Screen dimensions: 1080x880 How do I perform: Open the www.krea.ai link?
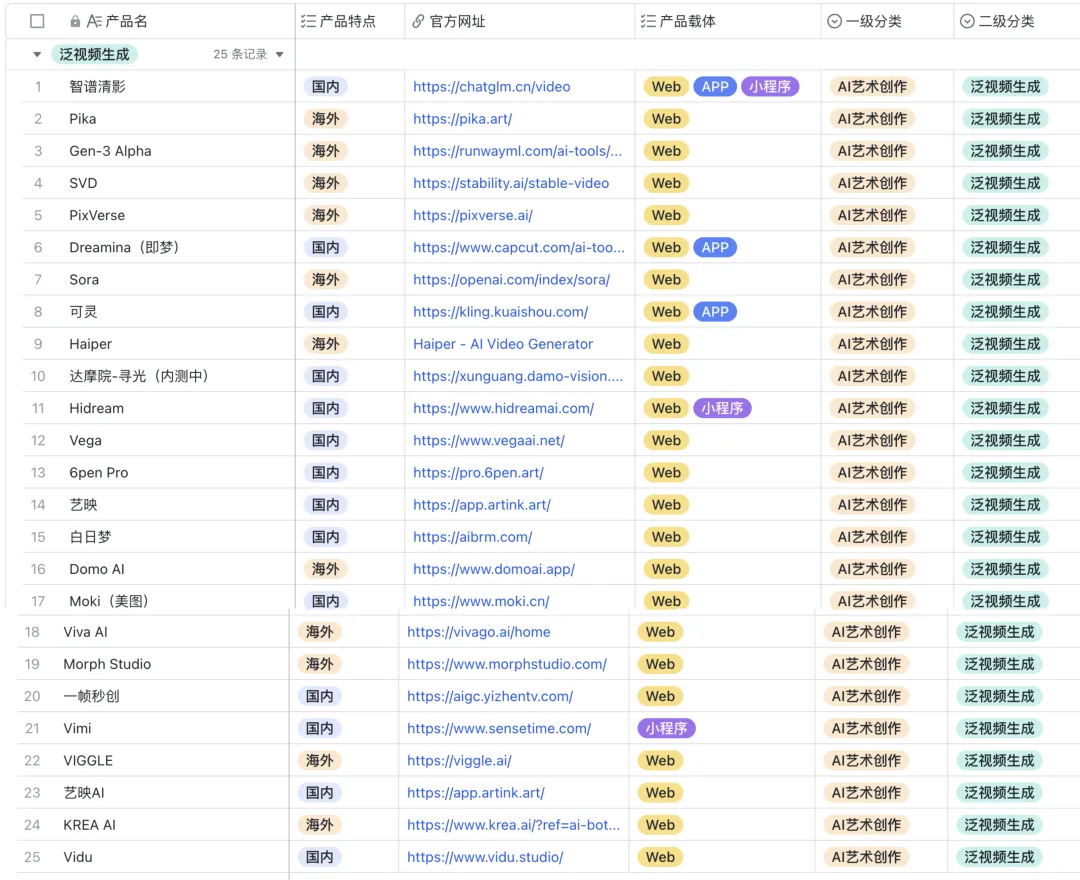coord(513,825)
